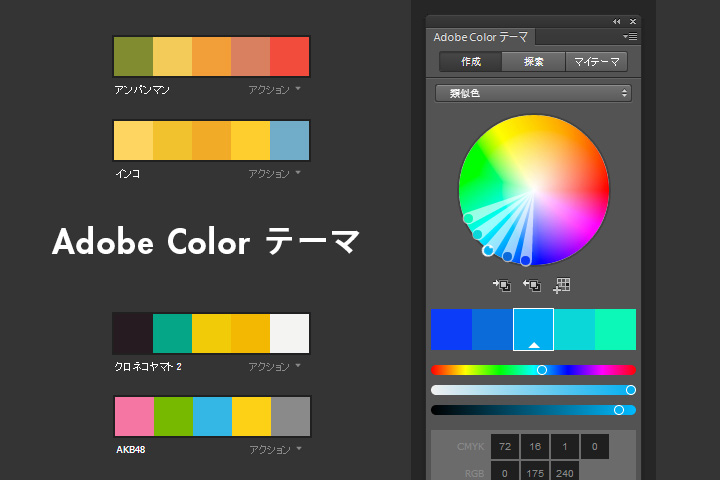Open アクション dropdown for アンパンマン theme
Viewport: 720px width, 480px height.
pos(274,90)
